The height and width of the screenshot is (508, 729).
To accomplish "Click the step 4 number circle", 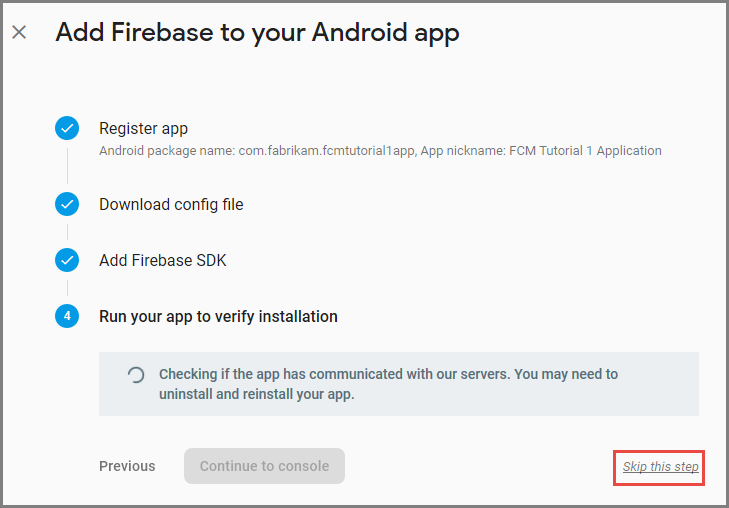I will (67, 316).
